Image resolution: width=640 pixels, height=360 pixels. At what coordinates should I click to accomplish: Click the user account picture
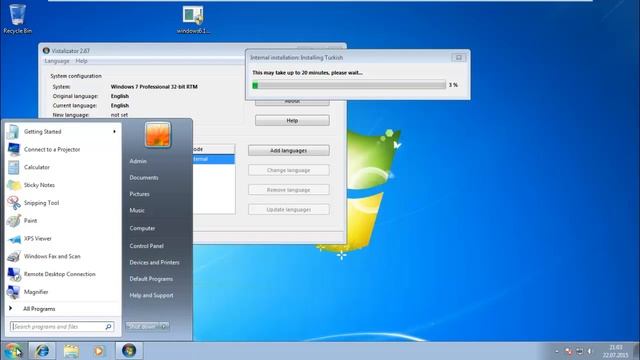pyautogui.click(x=158, y=135)
